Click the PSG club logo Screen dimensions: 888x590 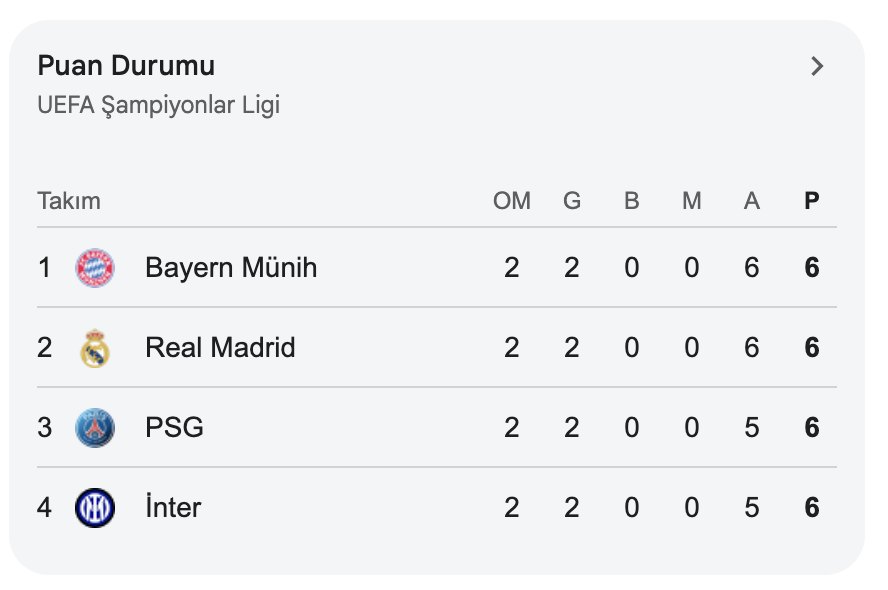(x=95, y=428)
